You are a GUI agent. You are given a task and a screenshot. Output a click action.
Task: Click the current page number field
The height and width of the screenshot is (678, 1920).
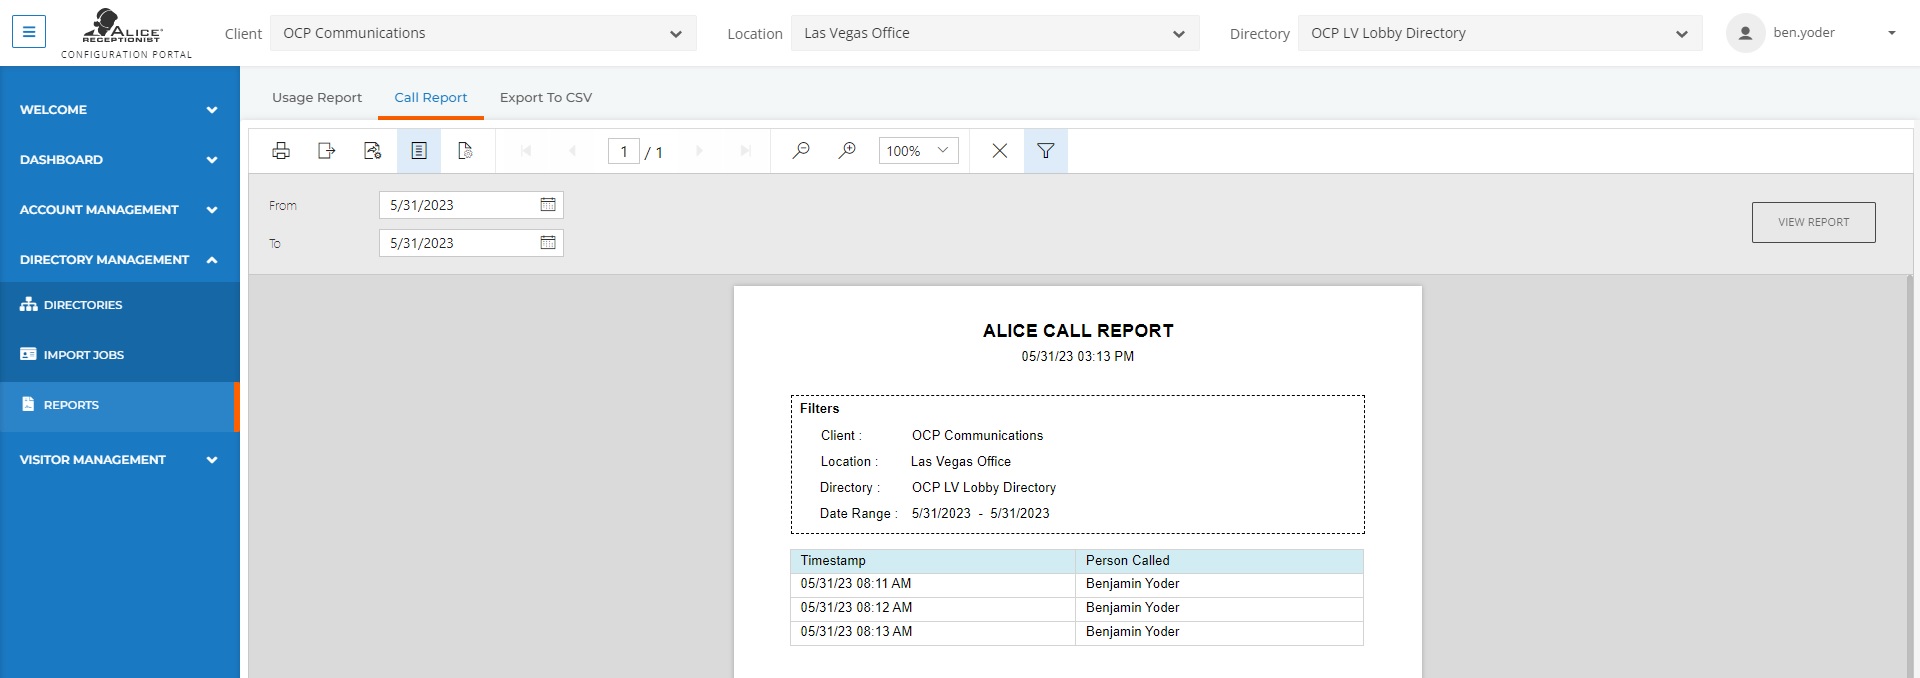pyautogui.click(x=624, y=151)
